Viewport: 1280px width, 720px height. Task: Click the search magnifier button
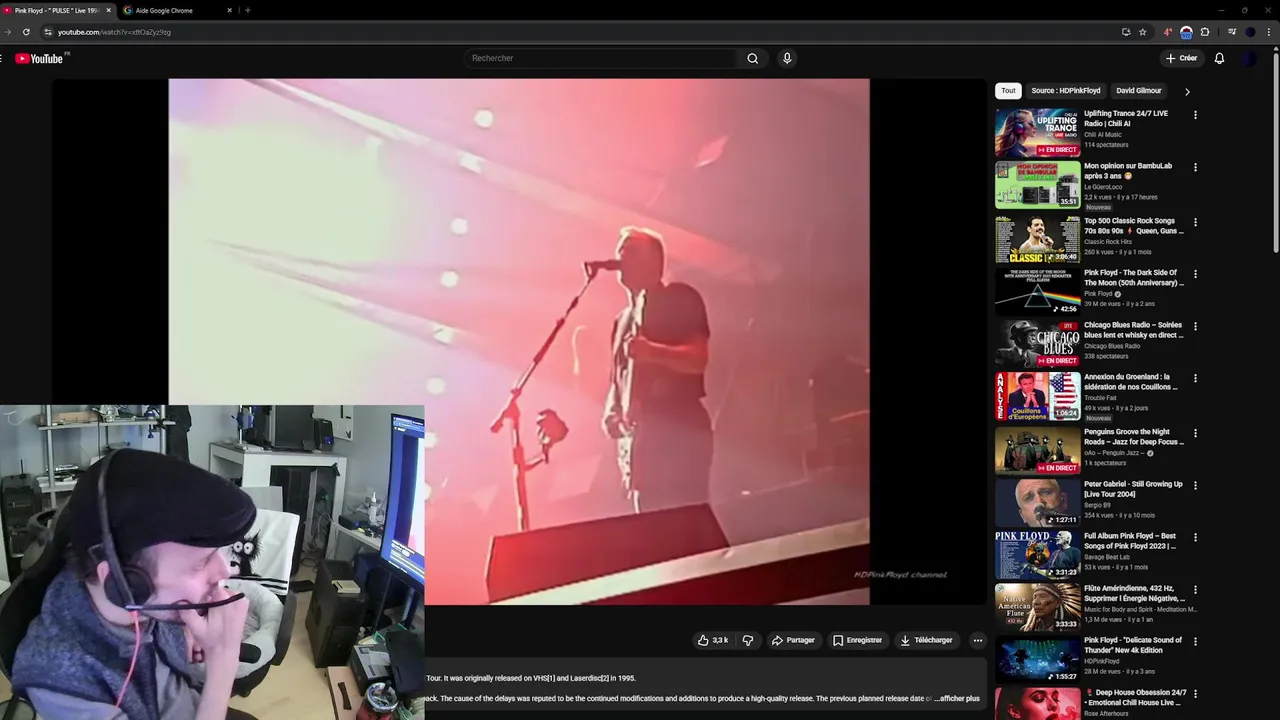752,58
